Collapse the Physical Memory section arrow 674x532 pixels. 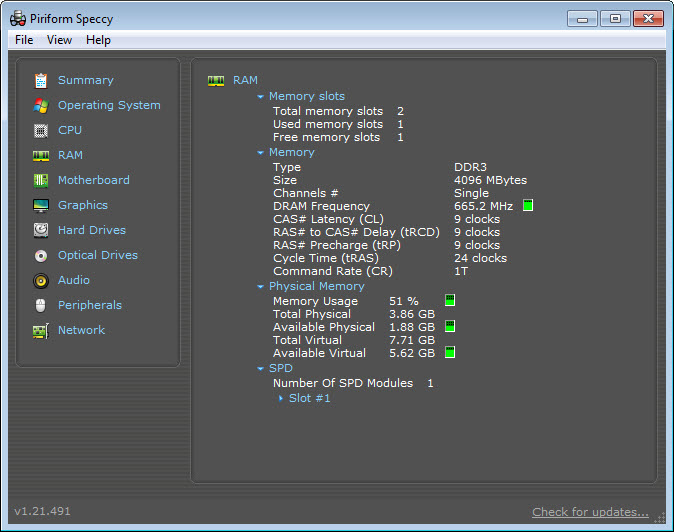260,287
